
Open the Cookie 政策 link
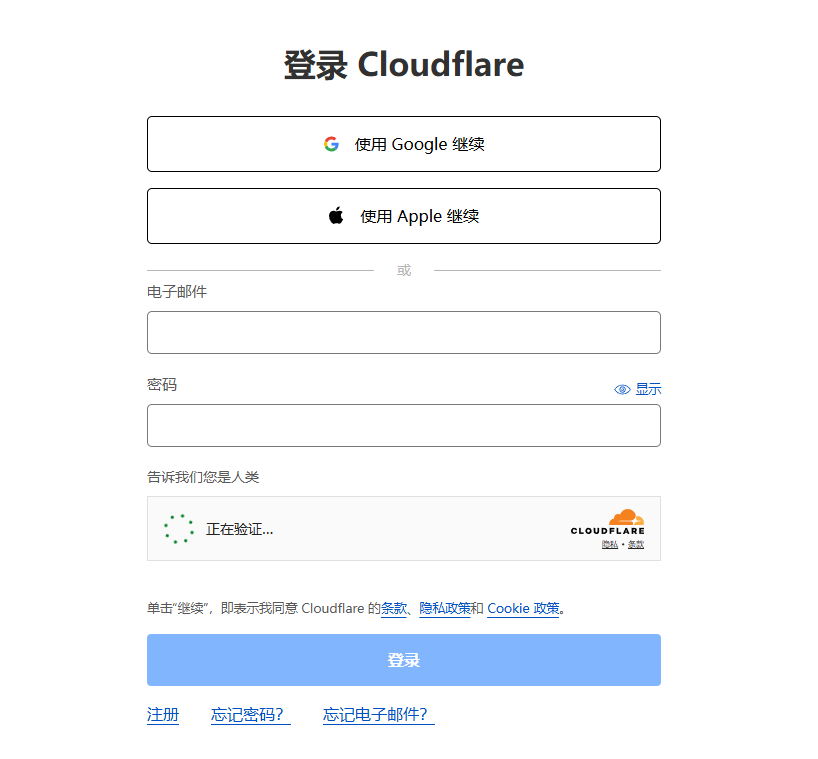[x=522, y=608]
